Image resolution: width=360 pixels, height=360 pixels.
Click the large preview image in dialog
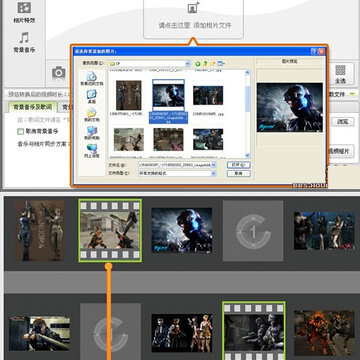290,107
